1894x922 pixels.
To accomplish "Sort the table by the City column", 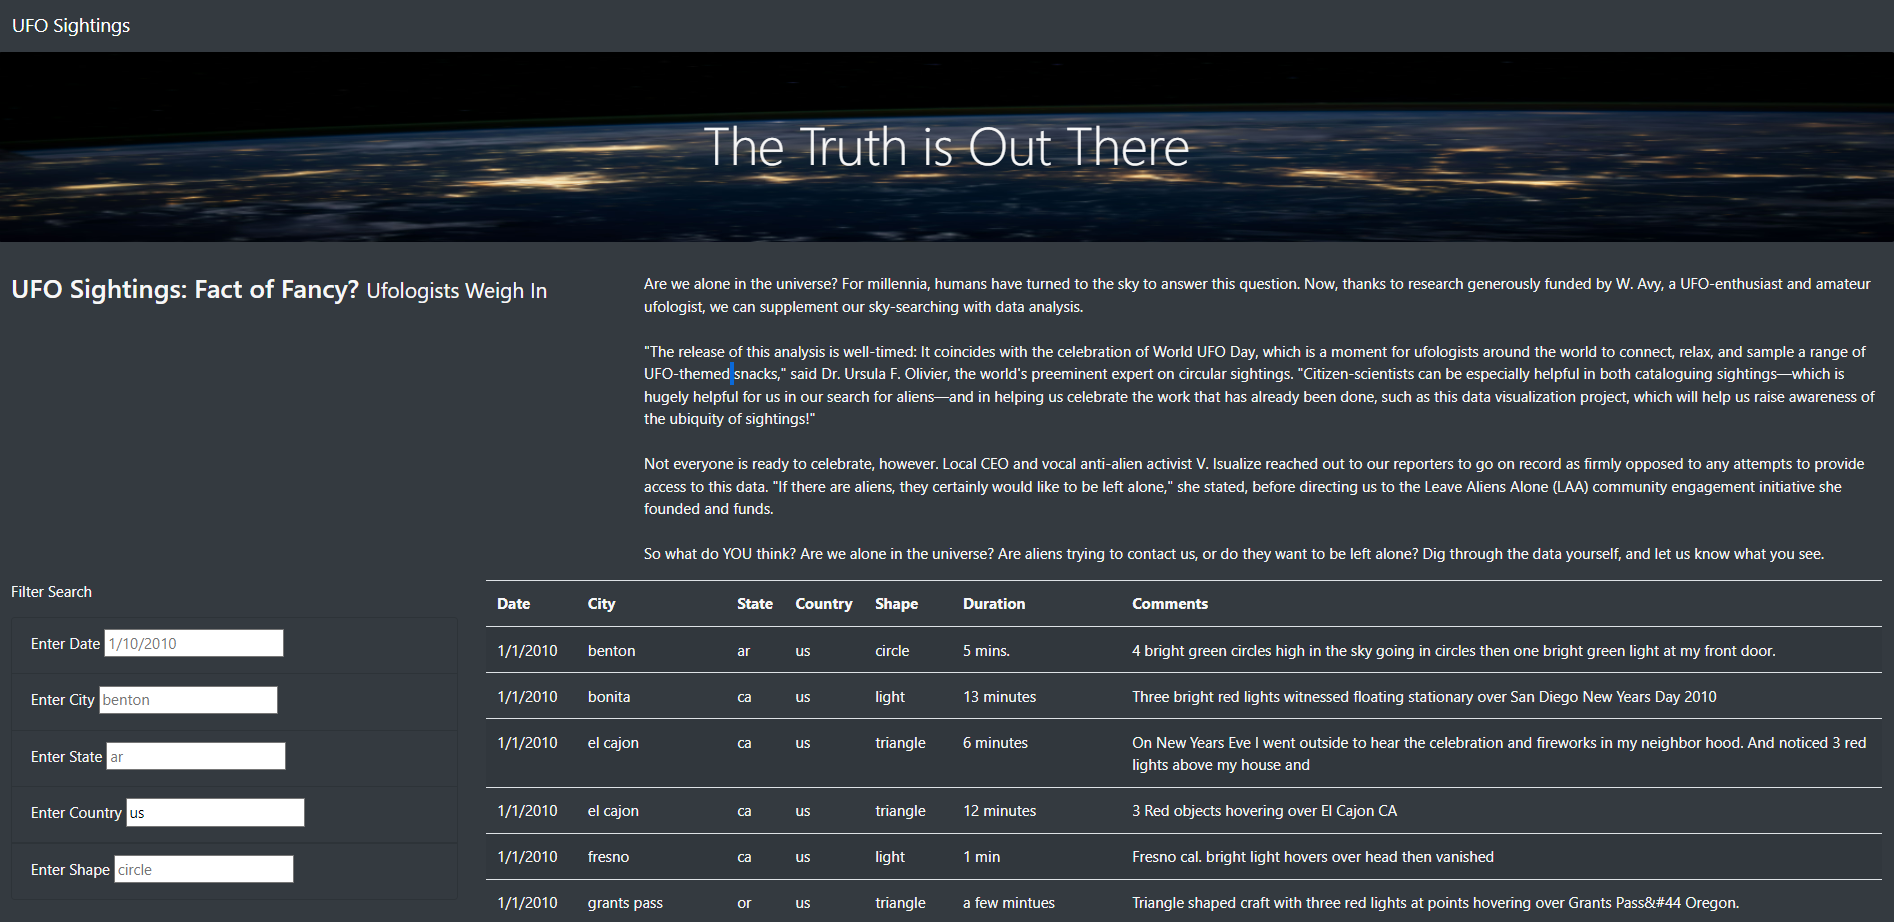I will [601, 604].
